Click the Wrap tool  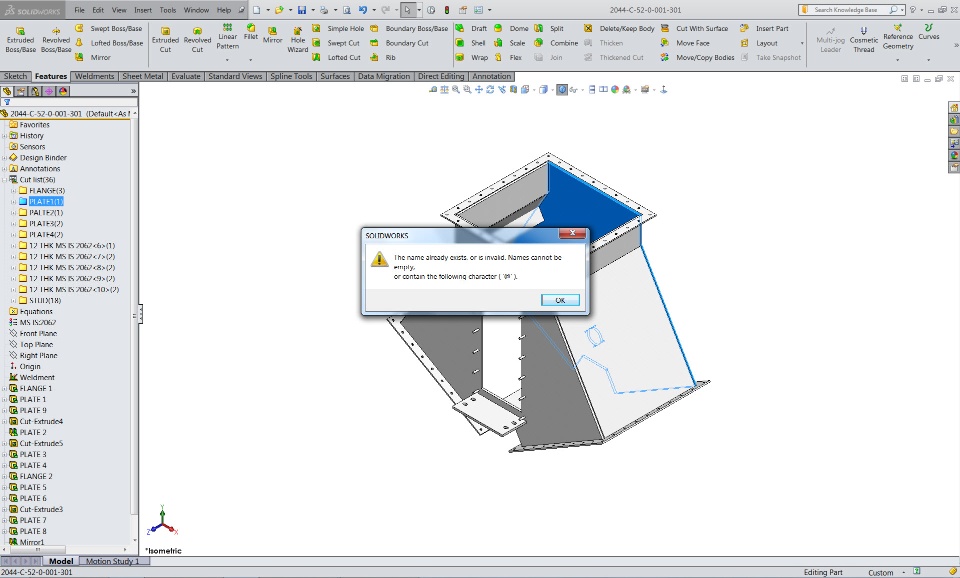(x=472, y=57)
